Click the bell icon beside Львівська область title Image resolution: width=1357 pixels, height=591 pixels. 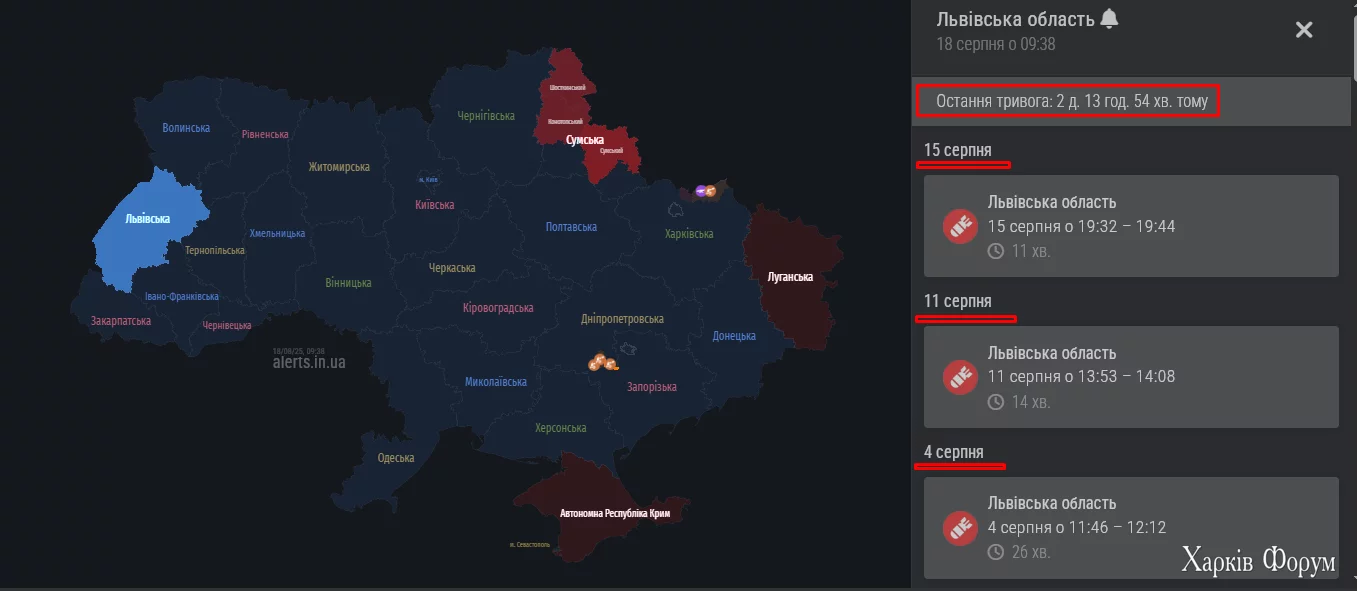point(1109,19)
